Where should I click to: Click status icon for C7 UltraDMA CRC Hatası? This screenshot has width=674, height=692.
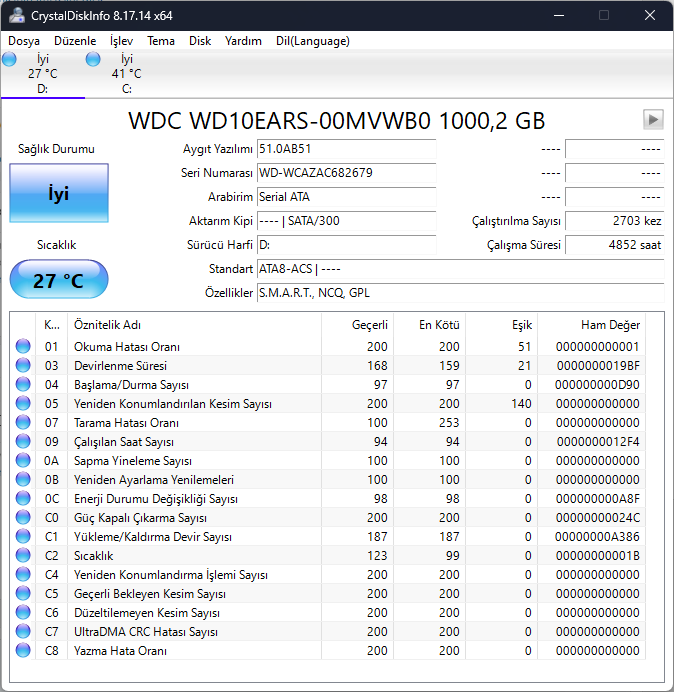(23, 631)
